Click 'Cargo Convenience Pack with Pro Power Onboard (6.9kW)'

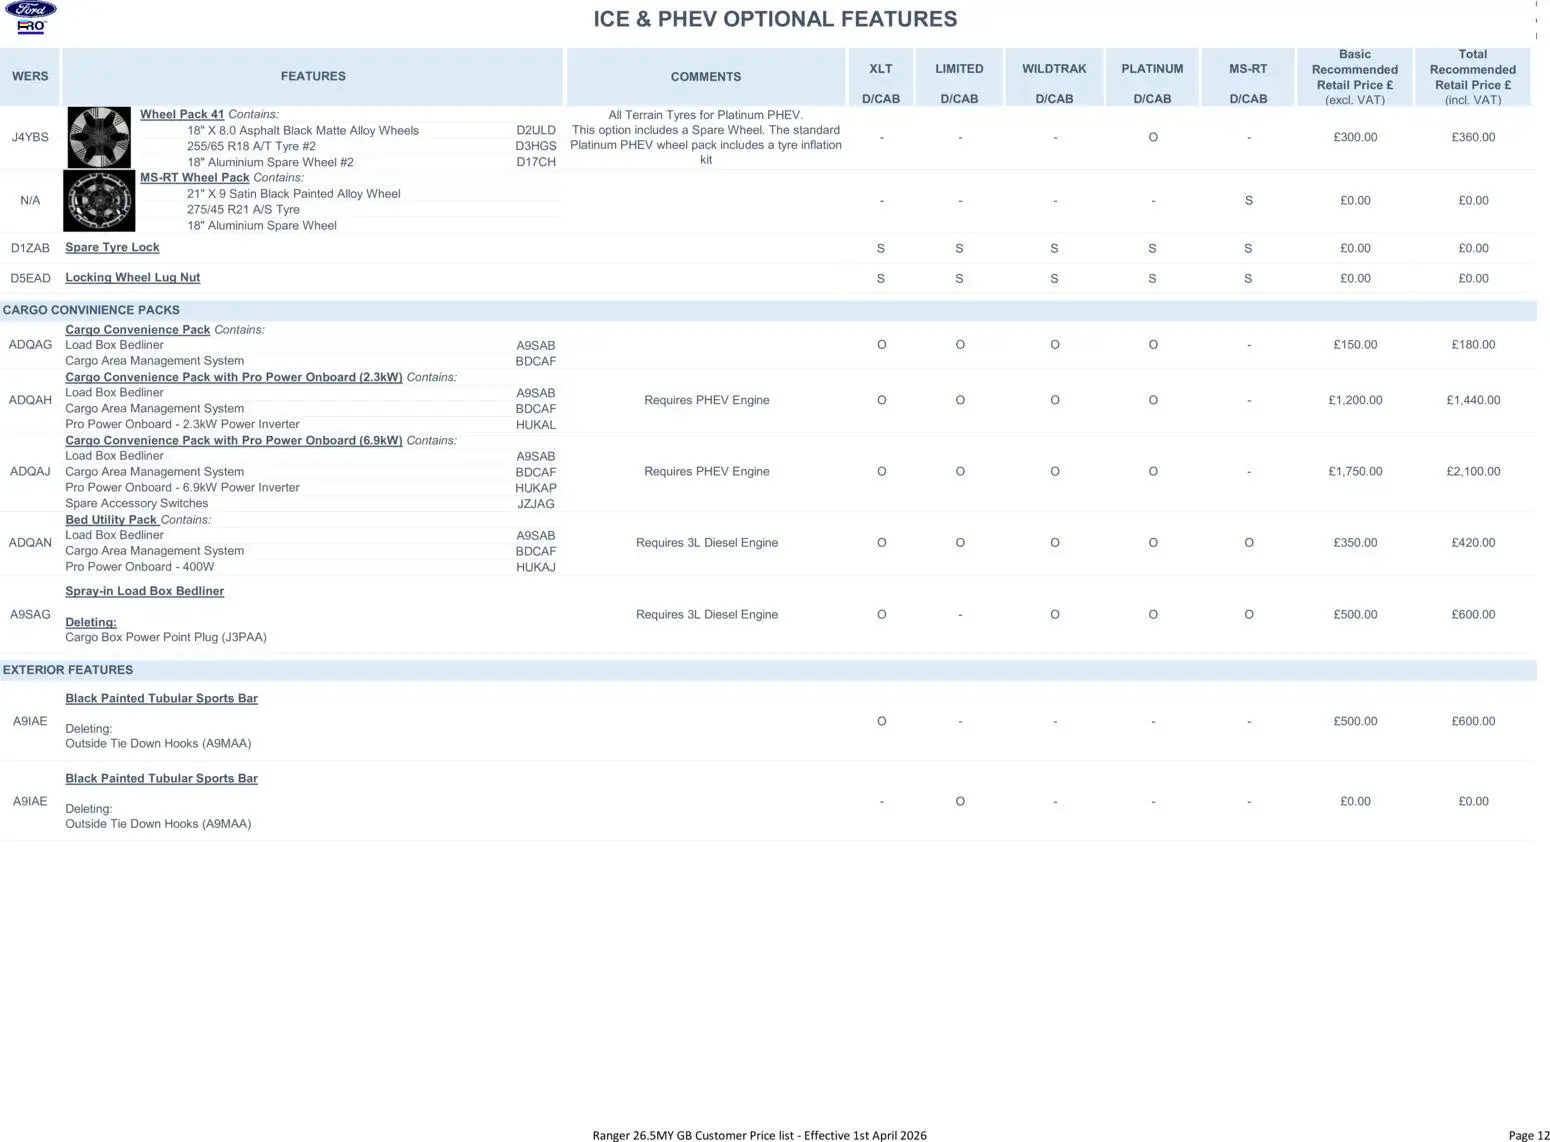234,440
